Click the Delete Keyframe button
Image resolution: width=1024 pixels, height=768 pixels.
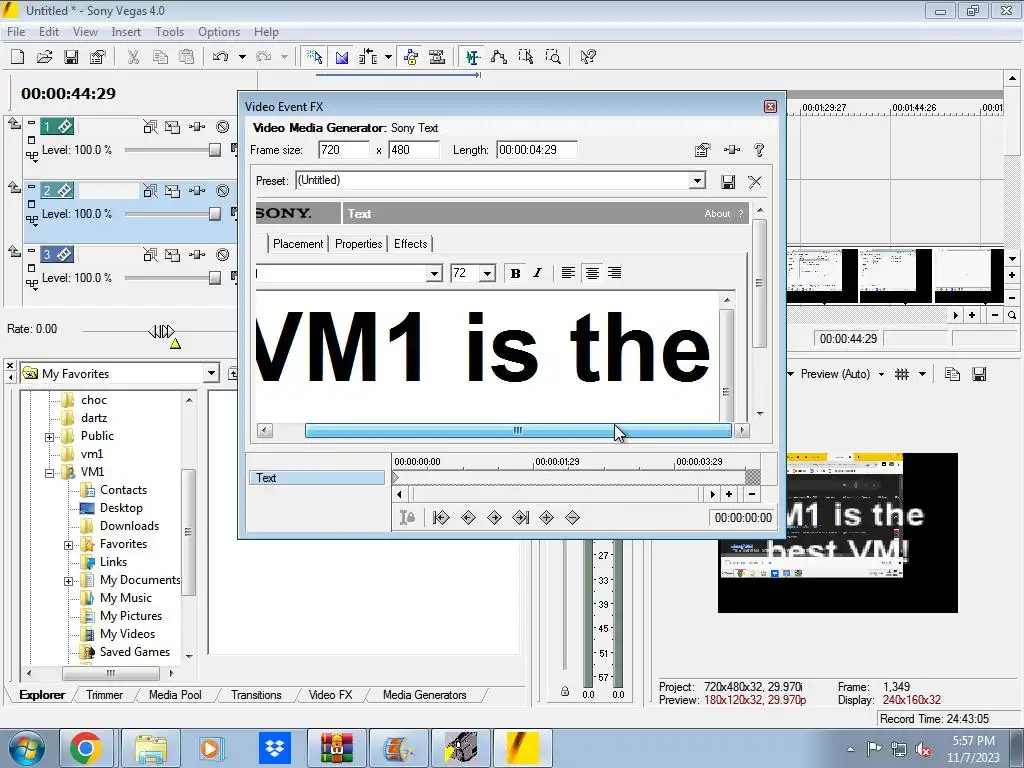tap(573, 518)
